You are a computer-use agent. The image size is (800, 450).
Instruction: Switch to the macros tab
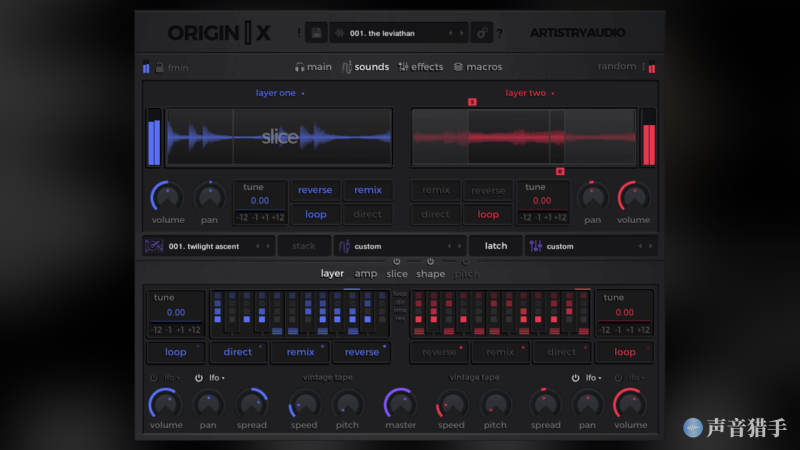pyautogui.click(x=478, y=67)
